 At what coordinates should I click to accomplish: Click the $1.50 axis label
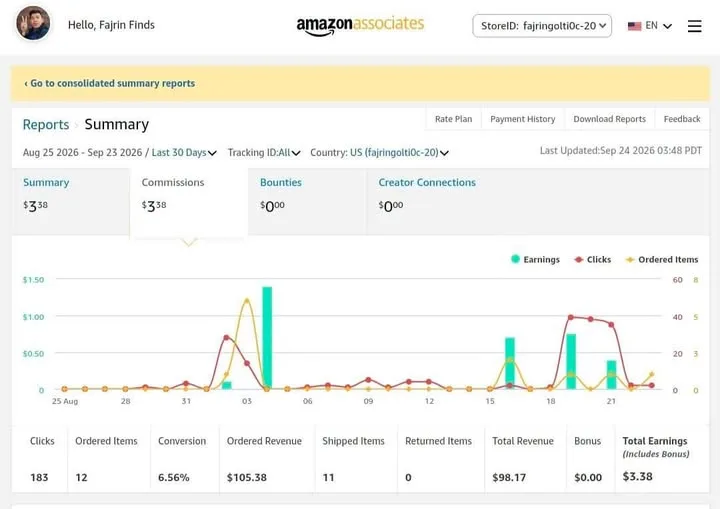[x=33, y=280]
